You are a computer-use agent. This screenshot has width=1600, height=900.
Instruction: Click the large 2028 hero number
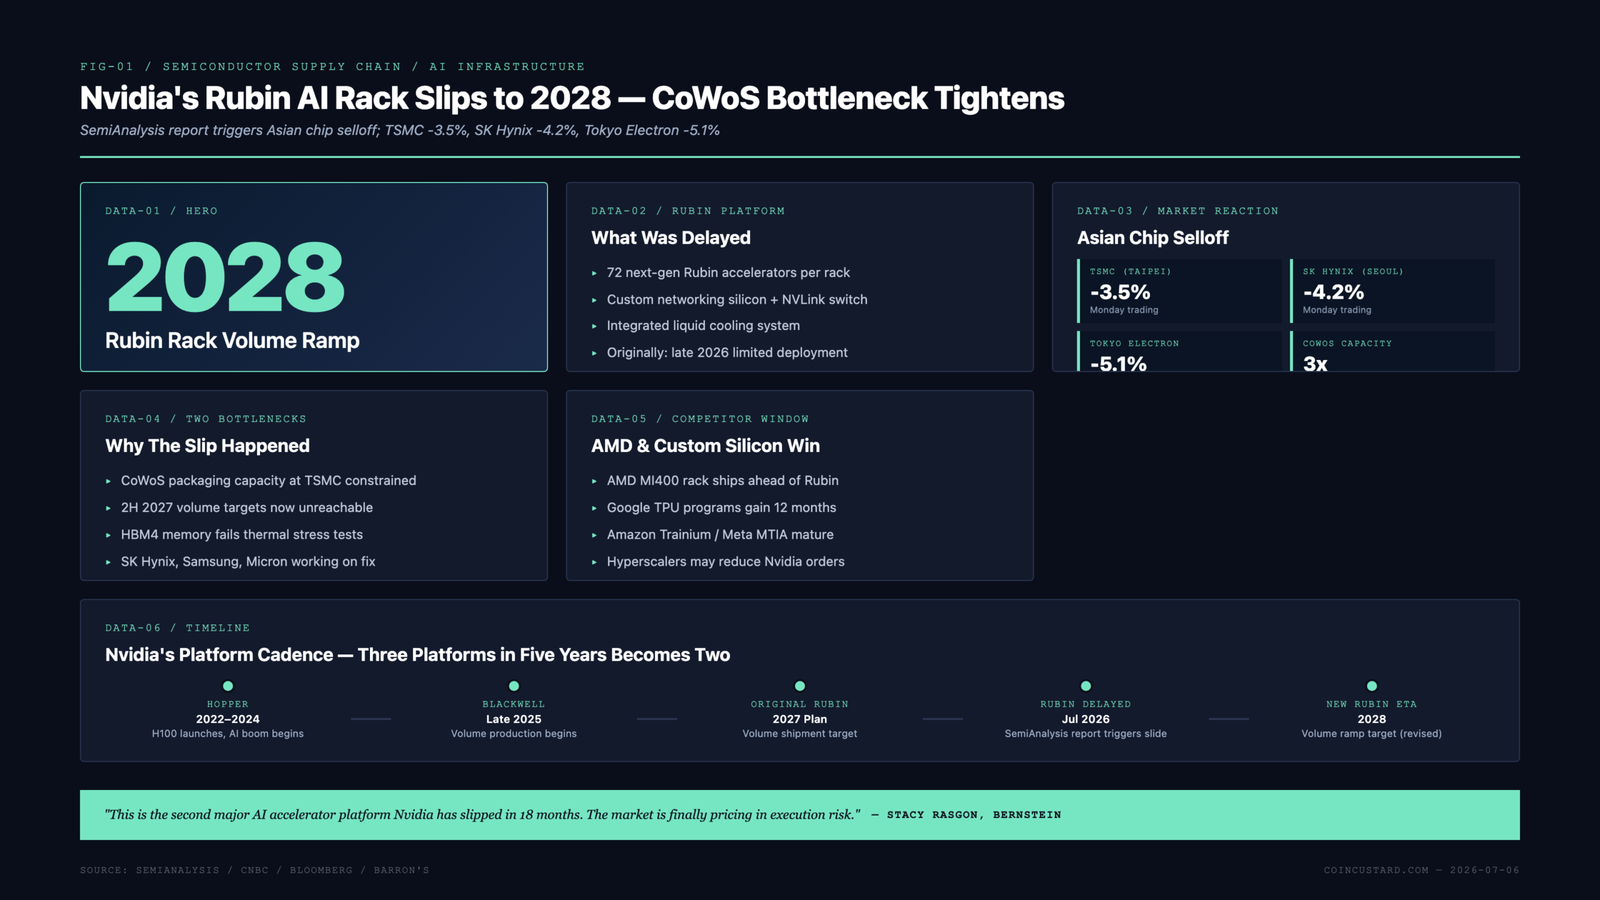point(225,277)
